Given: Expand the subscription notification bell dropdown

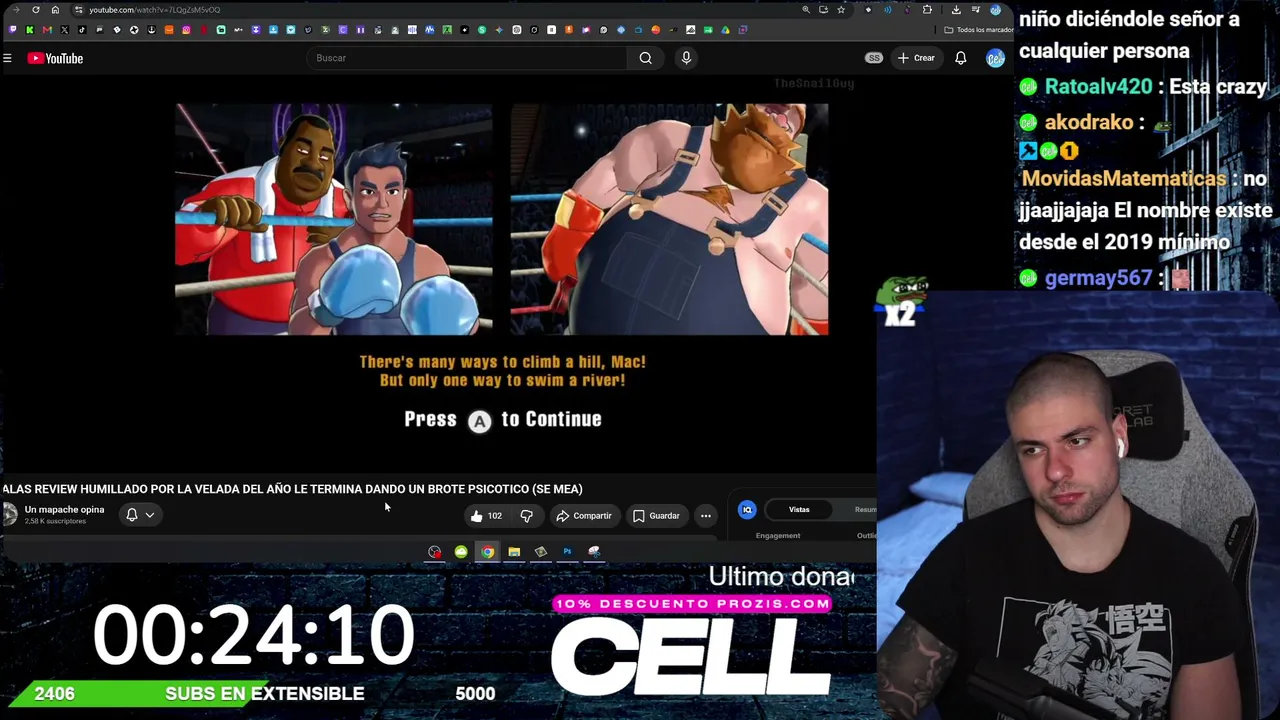Looking at the screenshot, I should 140,515.
